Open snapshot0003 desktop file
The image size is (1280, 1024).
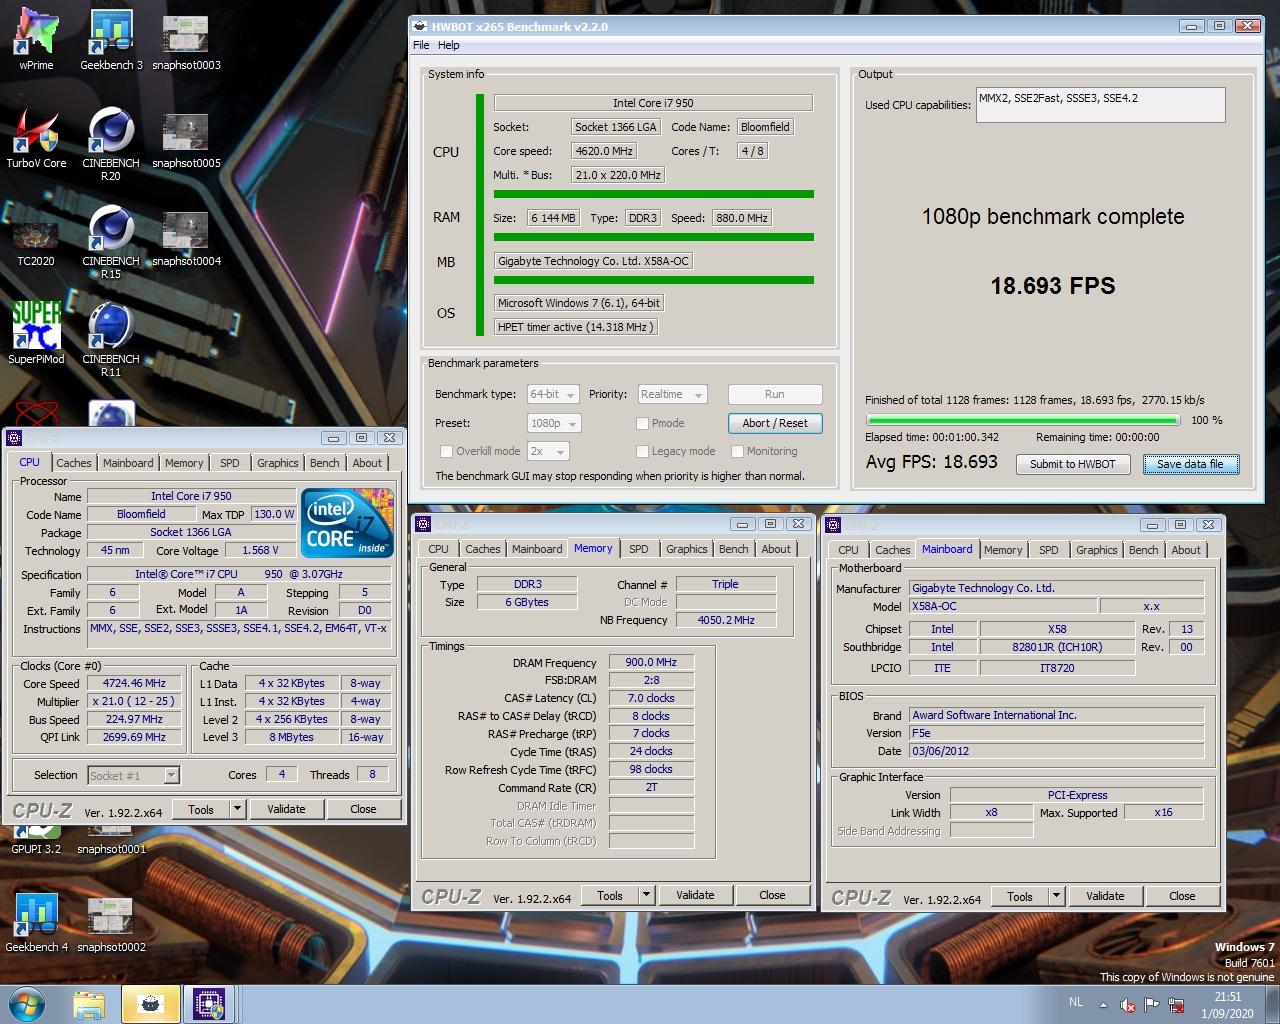(186, 40)
